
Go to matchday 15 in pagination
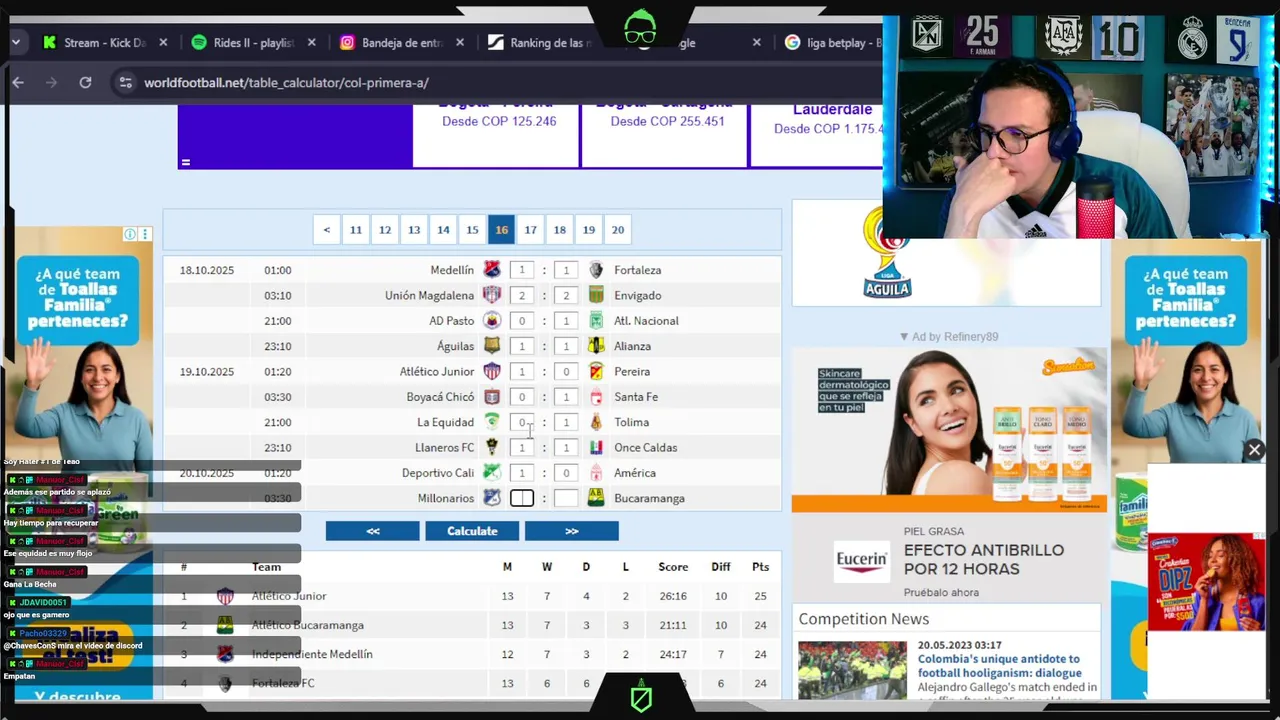472,230
